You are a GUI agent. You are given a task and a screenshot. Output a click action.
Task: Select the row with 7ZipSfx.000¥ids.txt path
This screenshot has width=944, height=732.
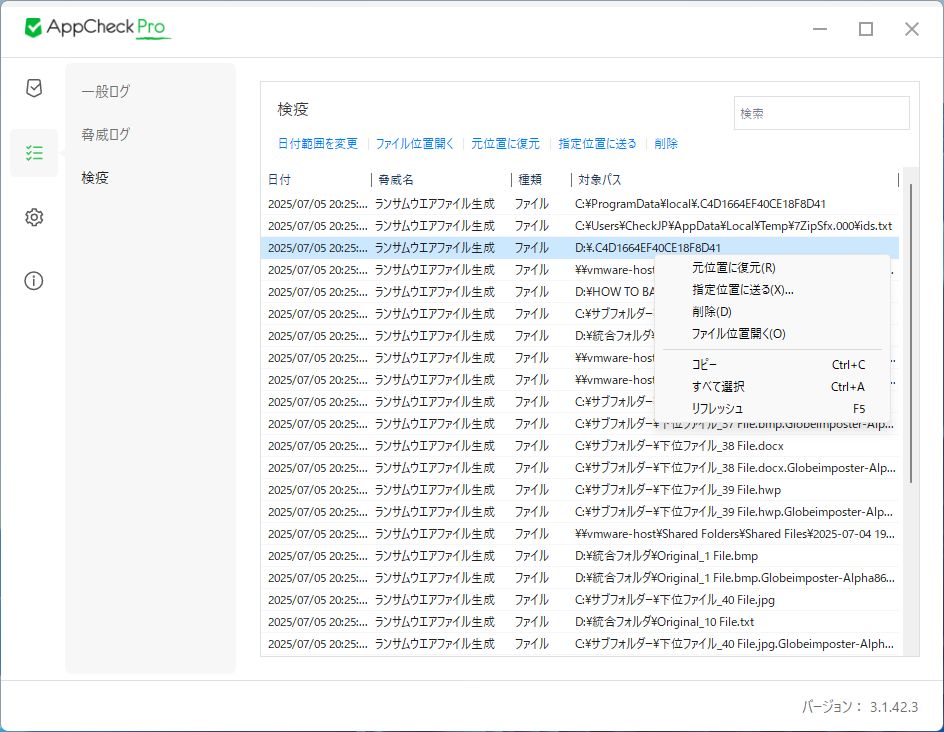pyautogui.click(x=580, y=226)
